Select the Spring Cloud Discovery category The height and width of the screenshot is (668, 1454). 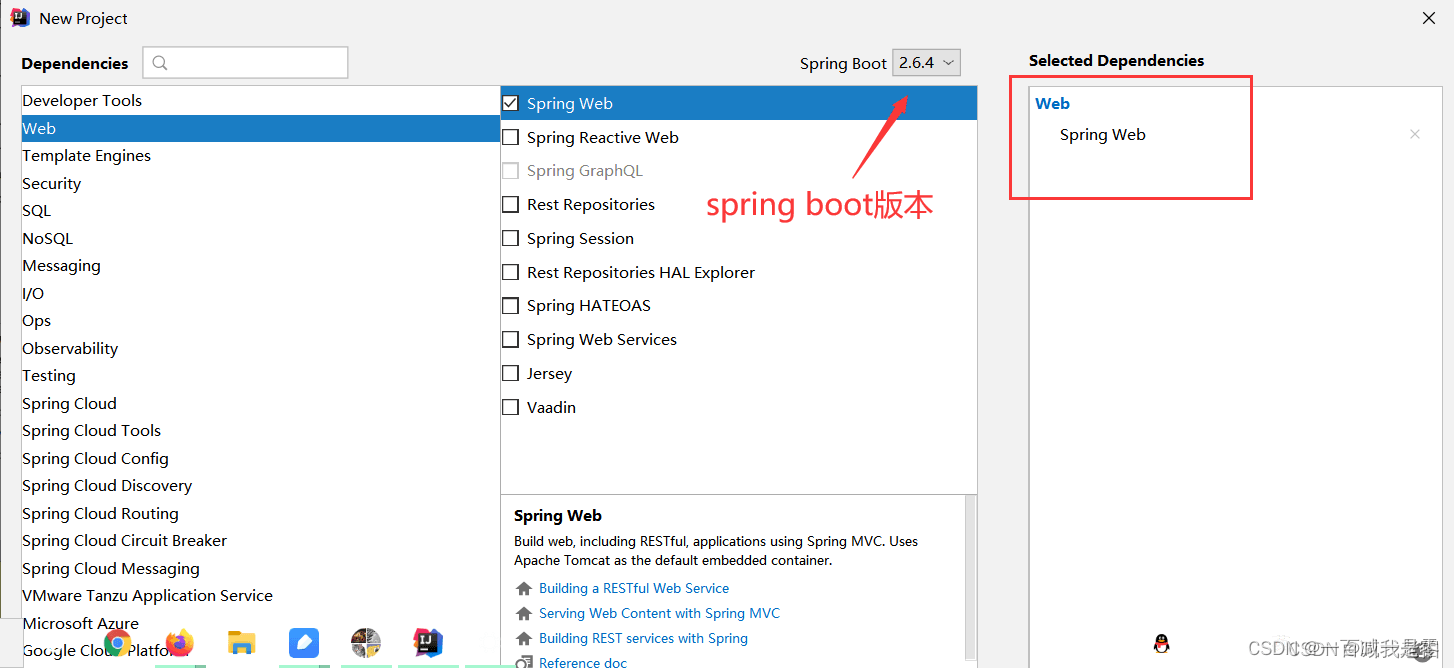pos(260,485)
